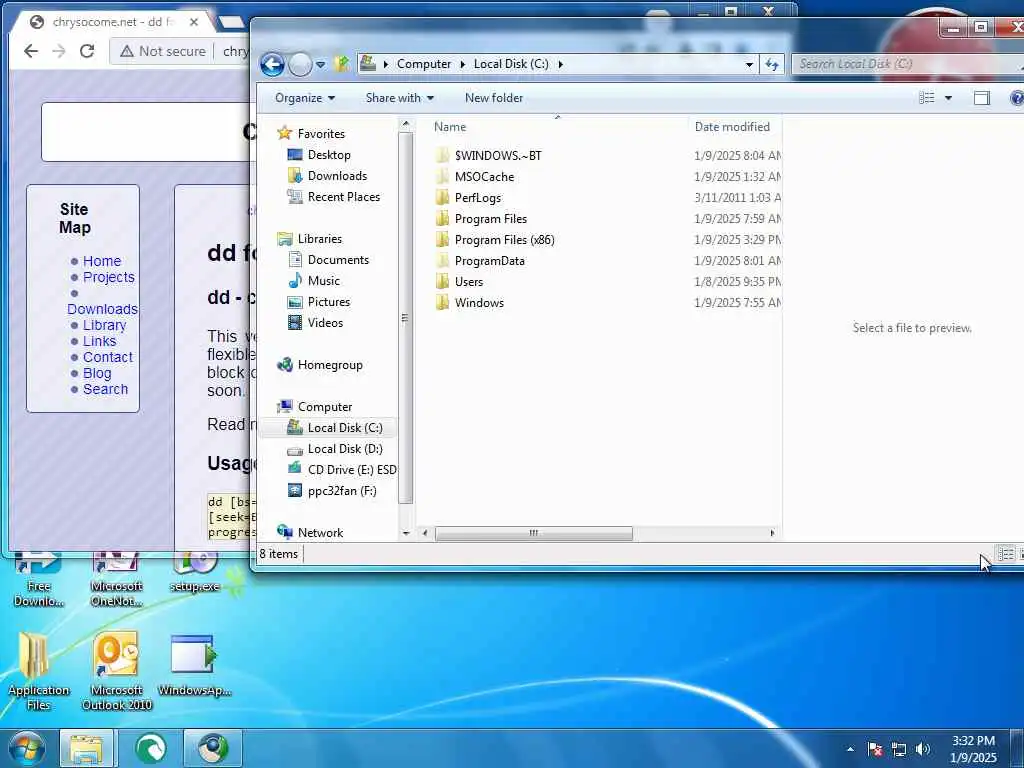Click the arrow after Computer in breadcrumb
The height and width of the screenshot is (768, 1024).
(462, 64)
